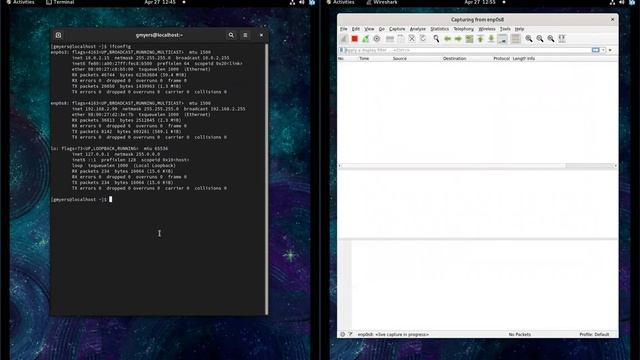
Task: Click capture file properties icon in status bar
Action: click(x=350, y=334)
